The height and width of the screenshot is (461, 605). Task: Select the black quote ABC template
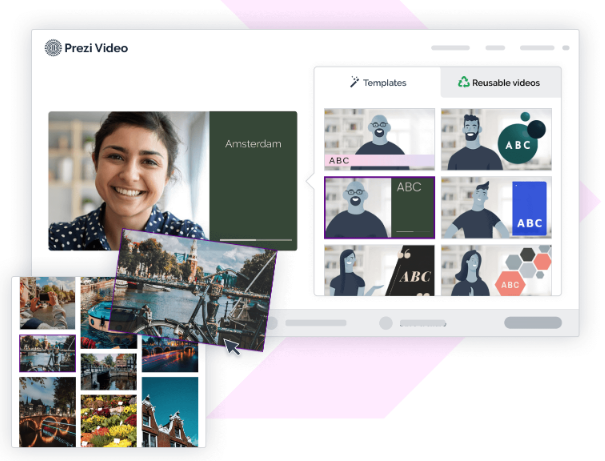[x=379, y=270]
